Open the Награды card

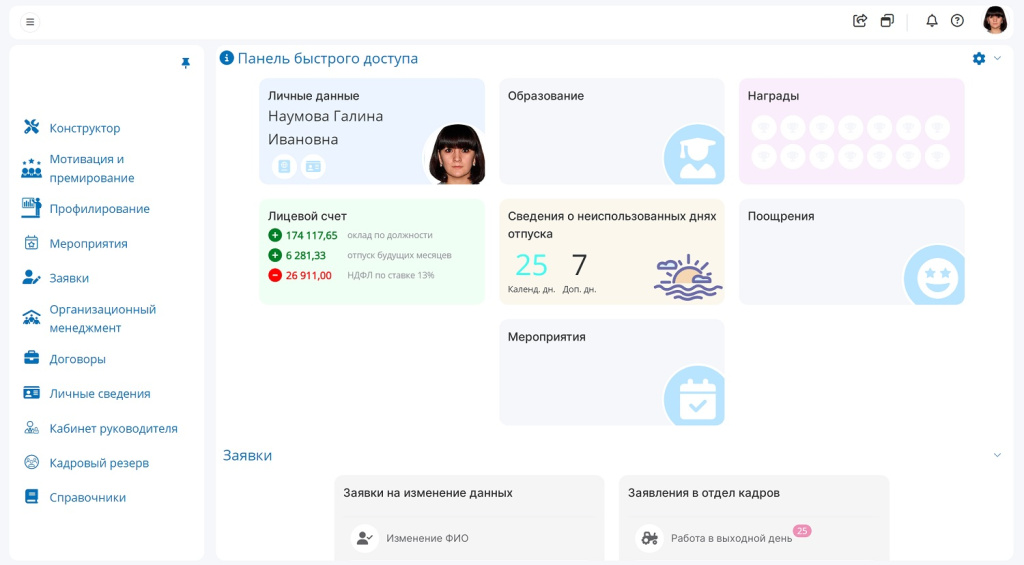(852, 131)
